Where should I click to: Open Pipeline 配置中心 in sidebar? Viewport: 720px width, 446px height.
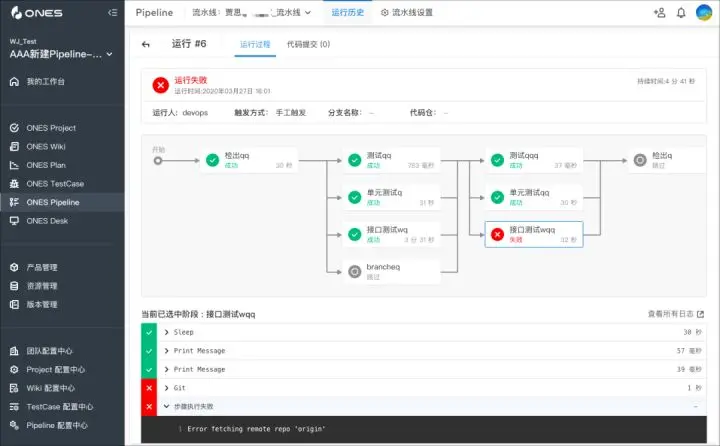pos(62,425)
